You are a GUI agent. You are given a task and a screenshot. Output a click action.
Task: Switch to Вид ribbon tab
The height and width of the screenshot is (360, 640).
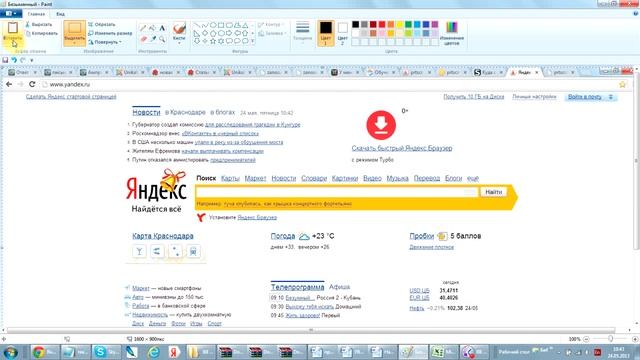pyautogui.click(x=60, y=14)
